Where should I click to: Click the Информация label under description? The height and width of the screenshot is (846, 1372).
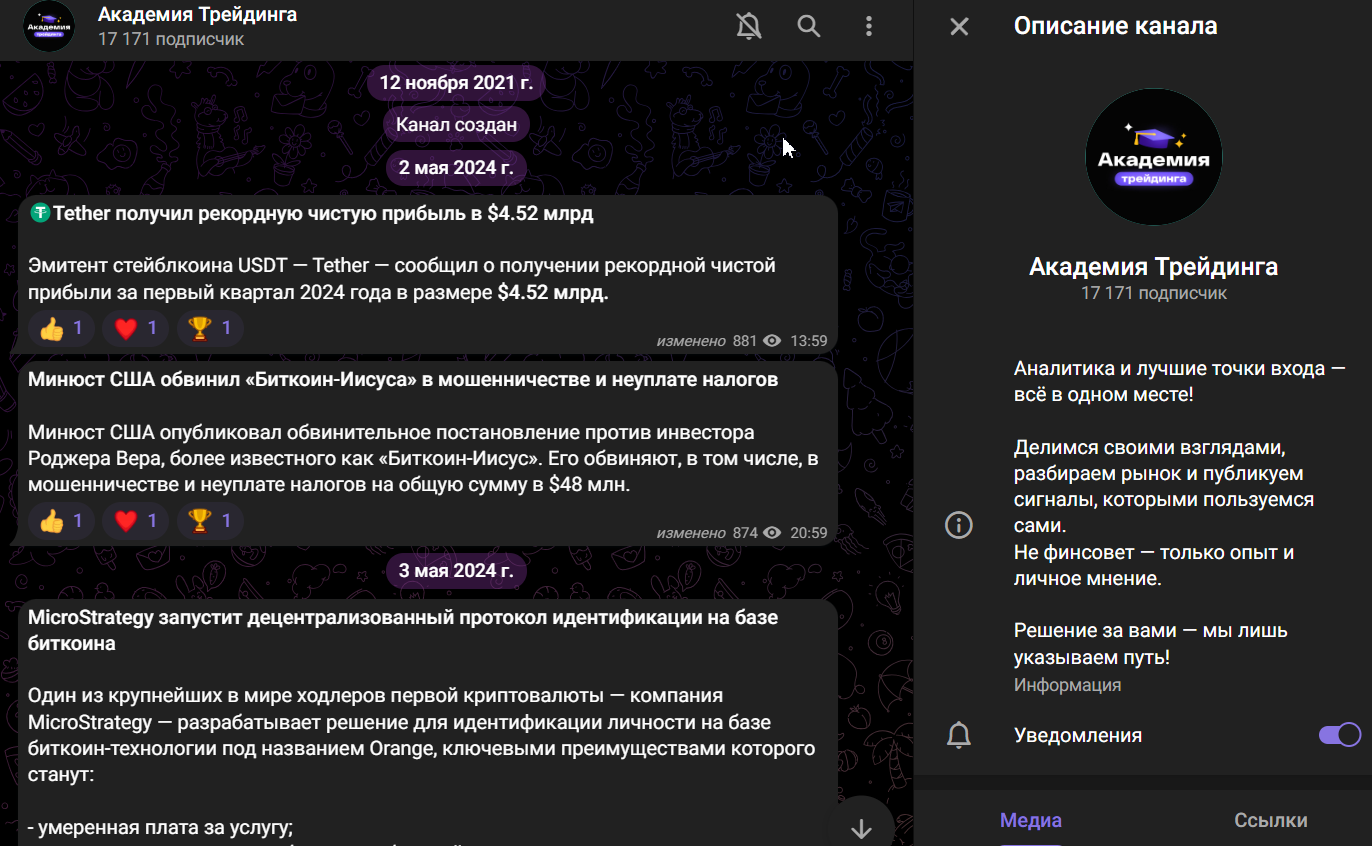point(1067,685)
